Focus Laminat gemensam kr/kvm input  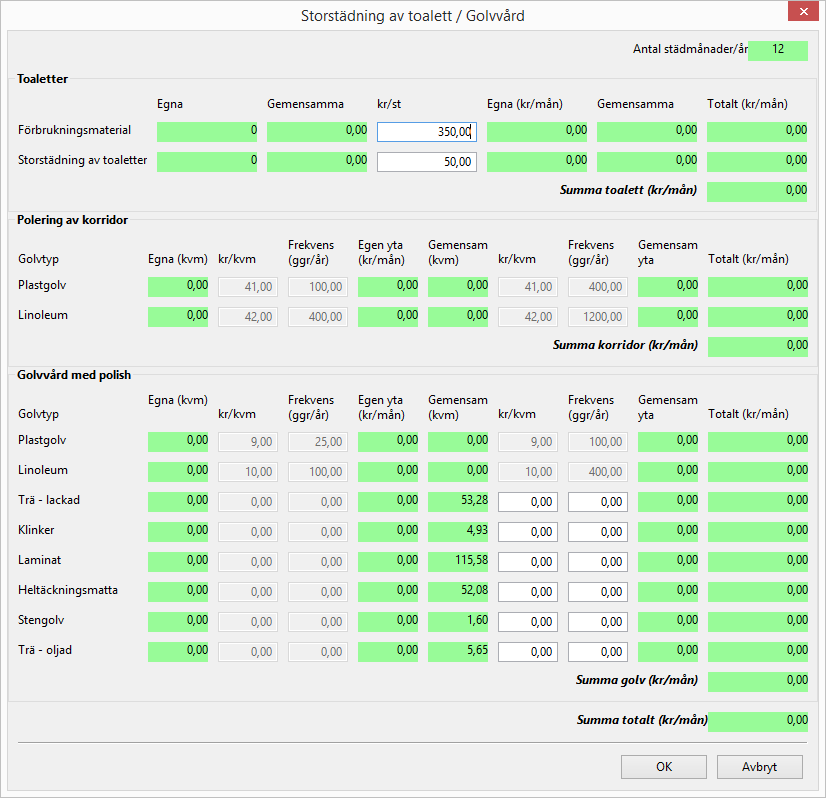pyautogui.click(x=528, y=561)
